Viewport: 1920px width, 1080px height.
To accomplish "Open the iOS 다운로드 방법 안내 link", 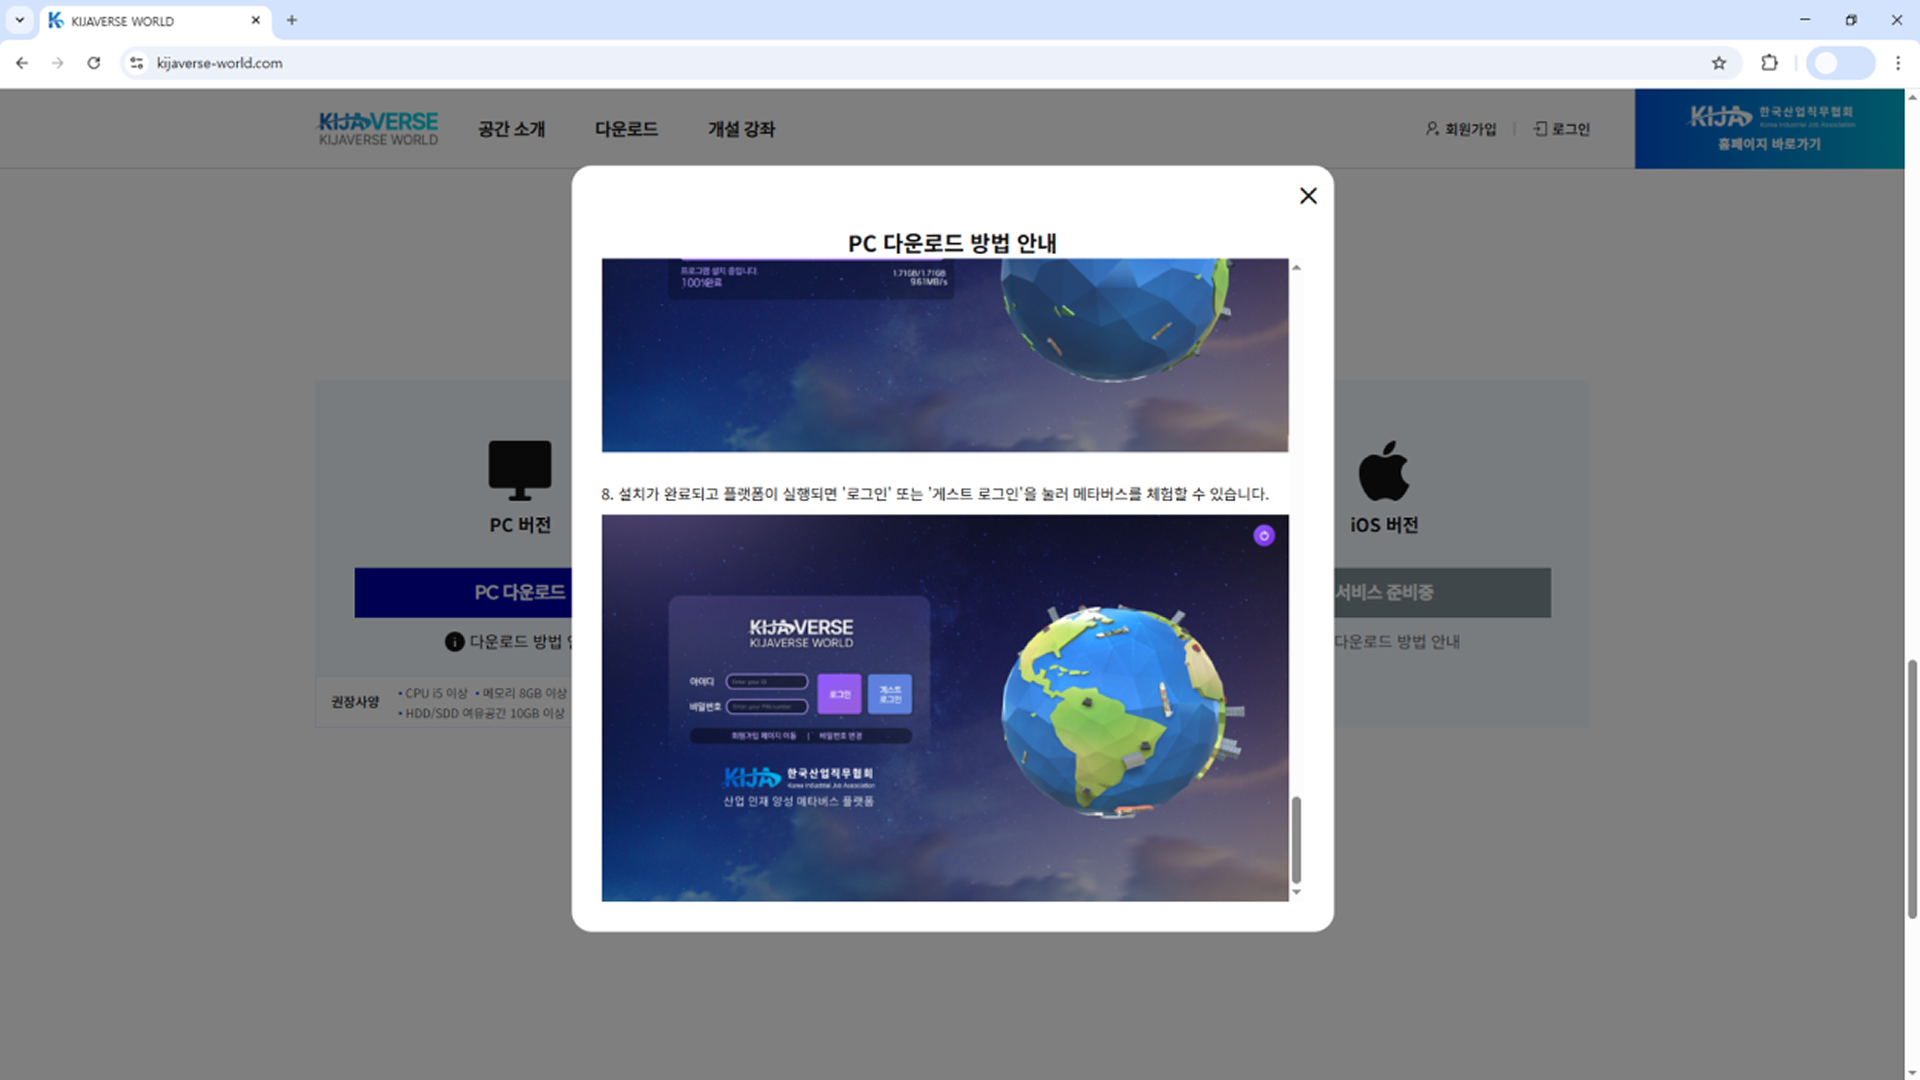I will tap(1397, 641).
